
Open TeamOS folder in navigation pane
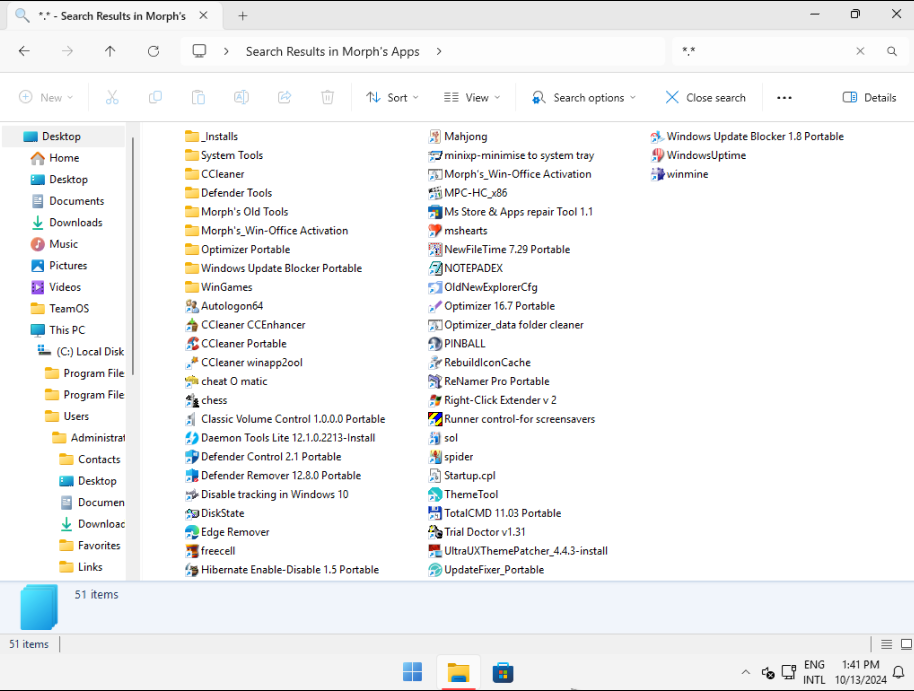69,308
